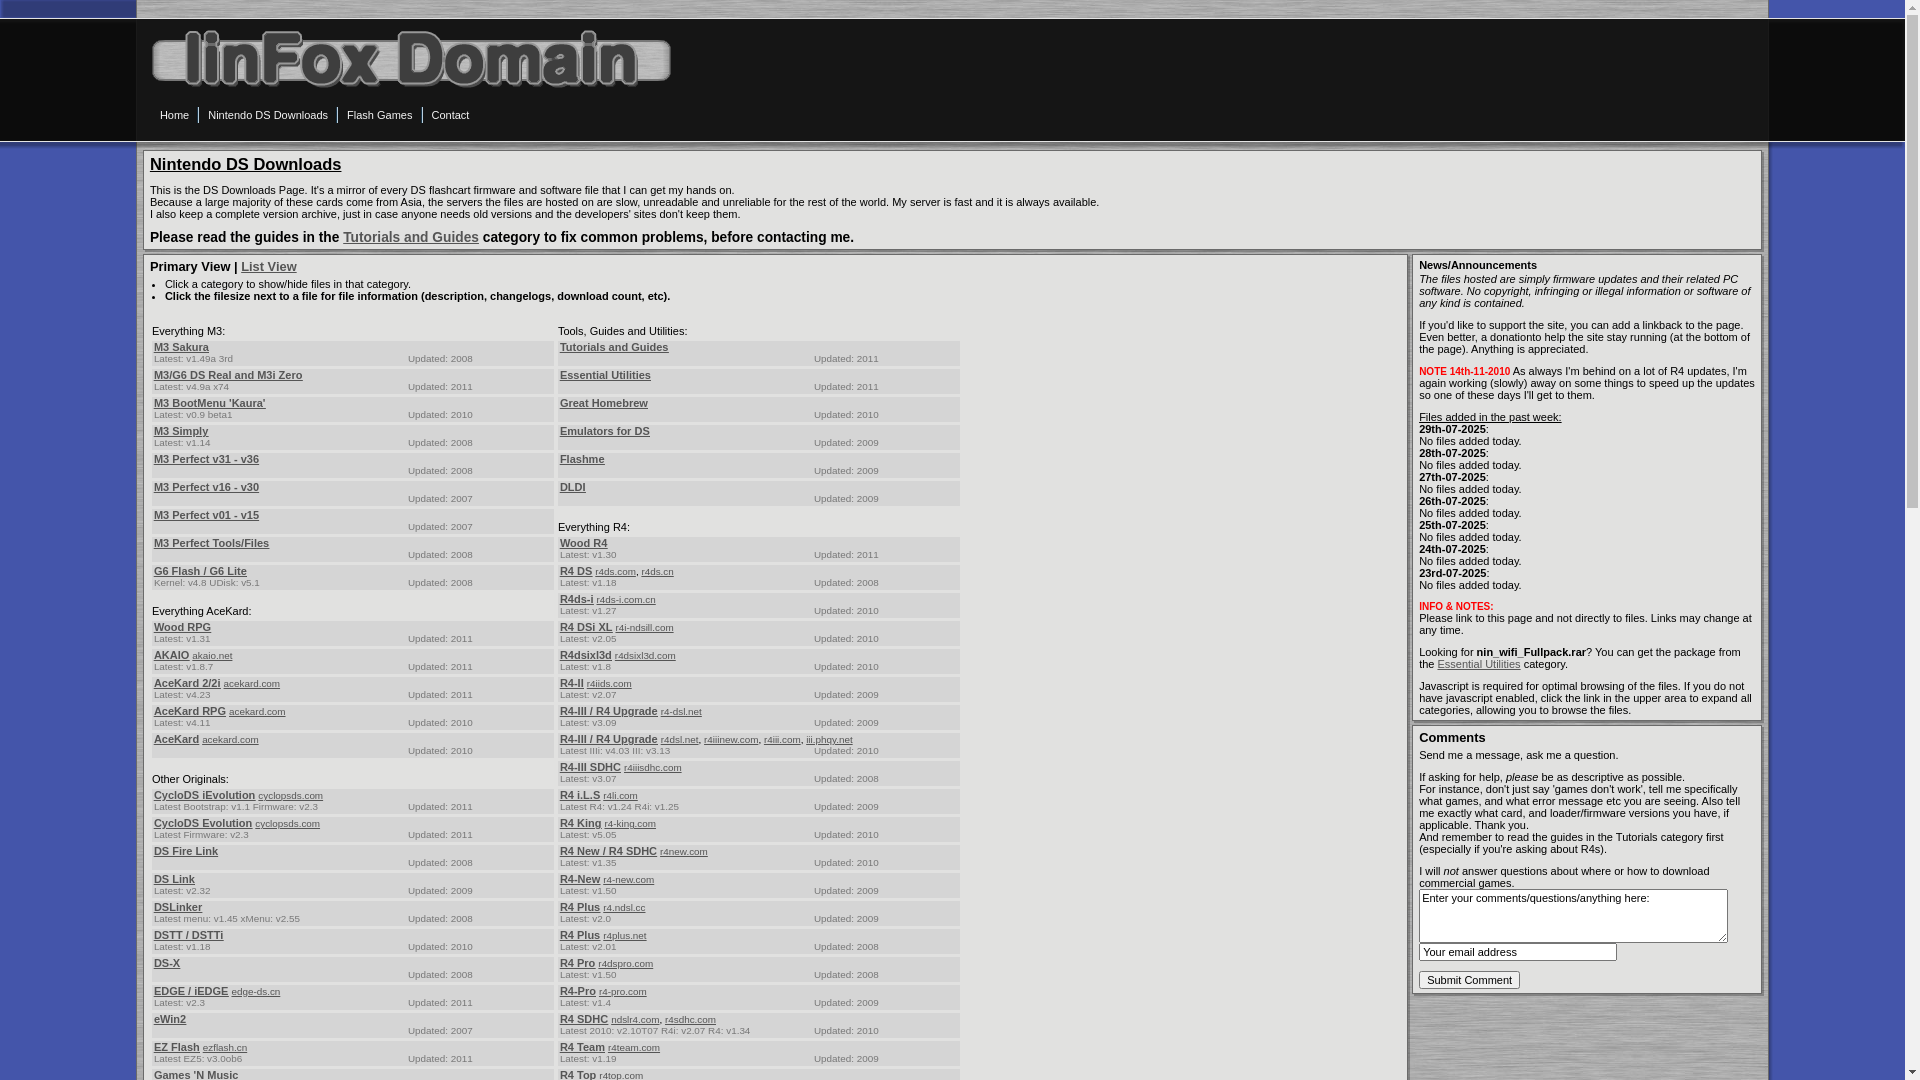
Task: Open the R4 DSi XL category
Action: point(586,627)
